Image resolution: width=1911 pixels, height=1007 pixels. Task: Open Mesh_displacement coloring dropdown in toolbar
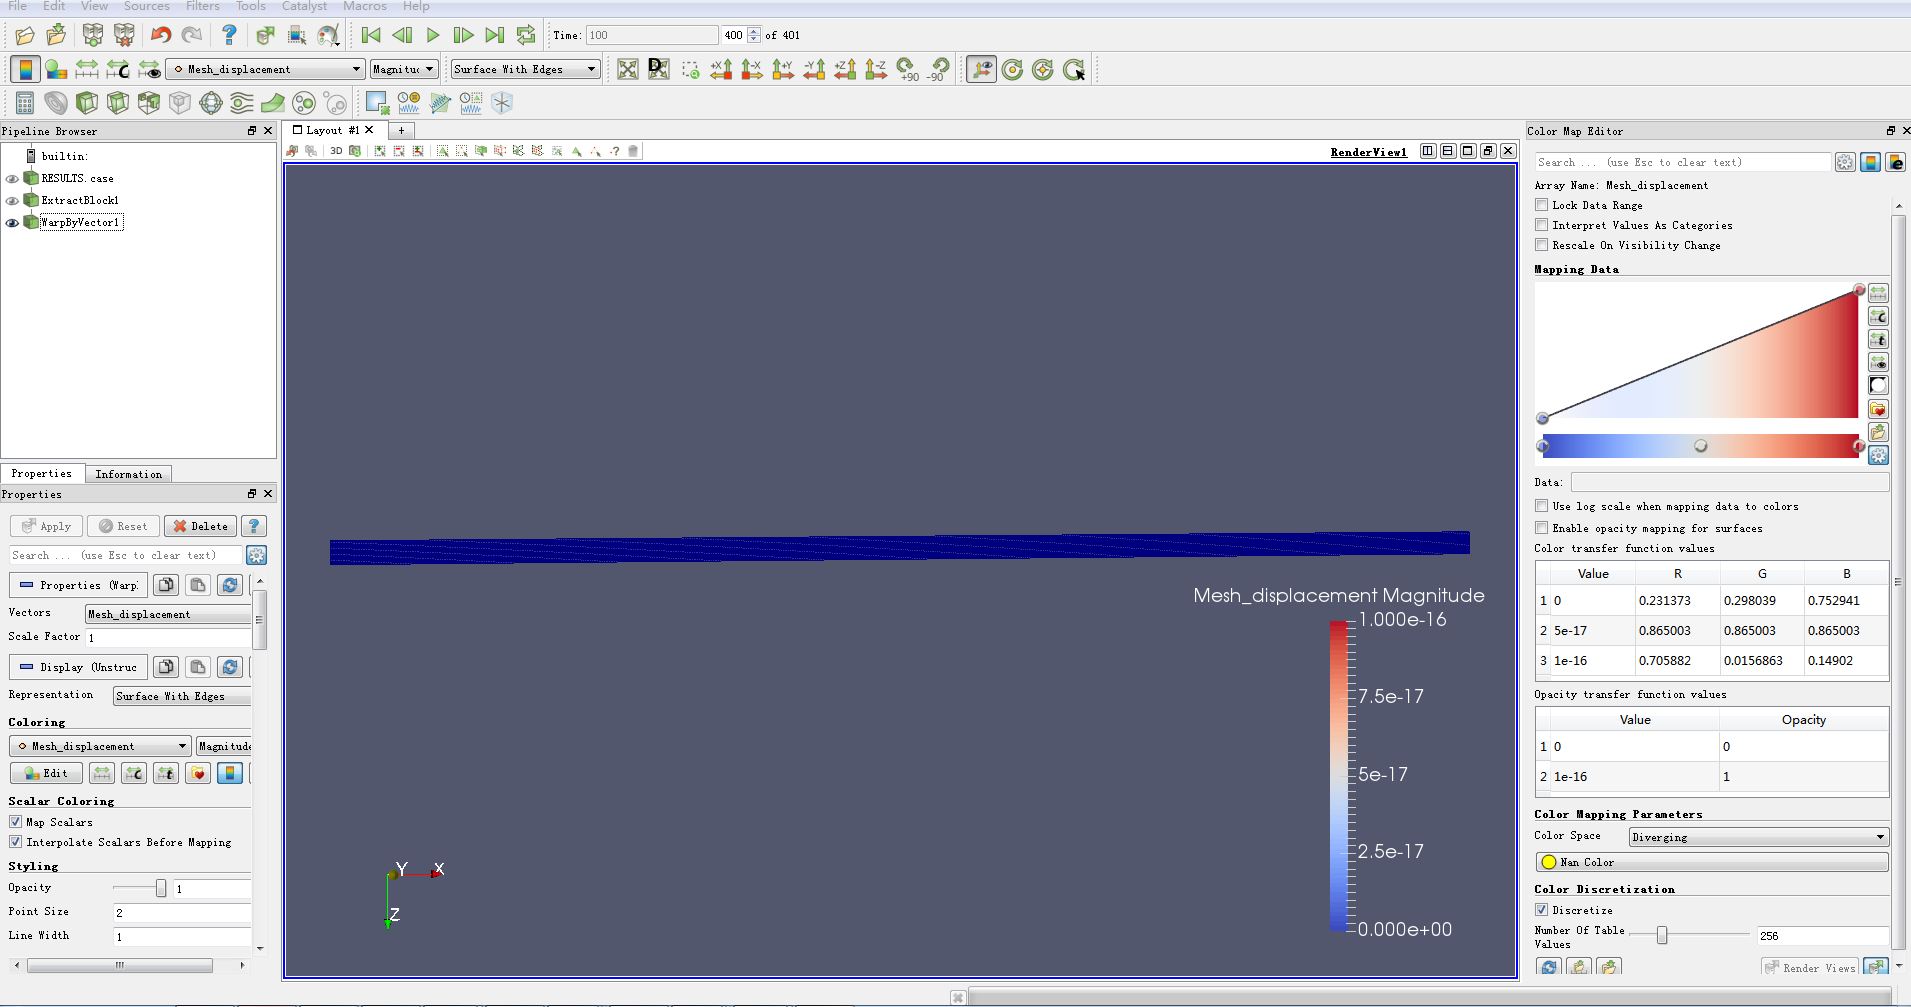tap(265, 69)
